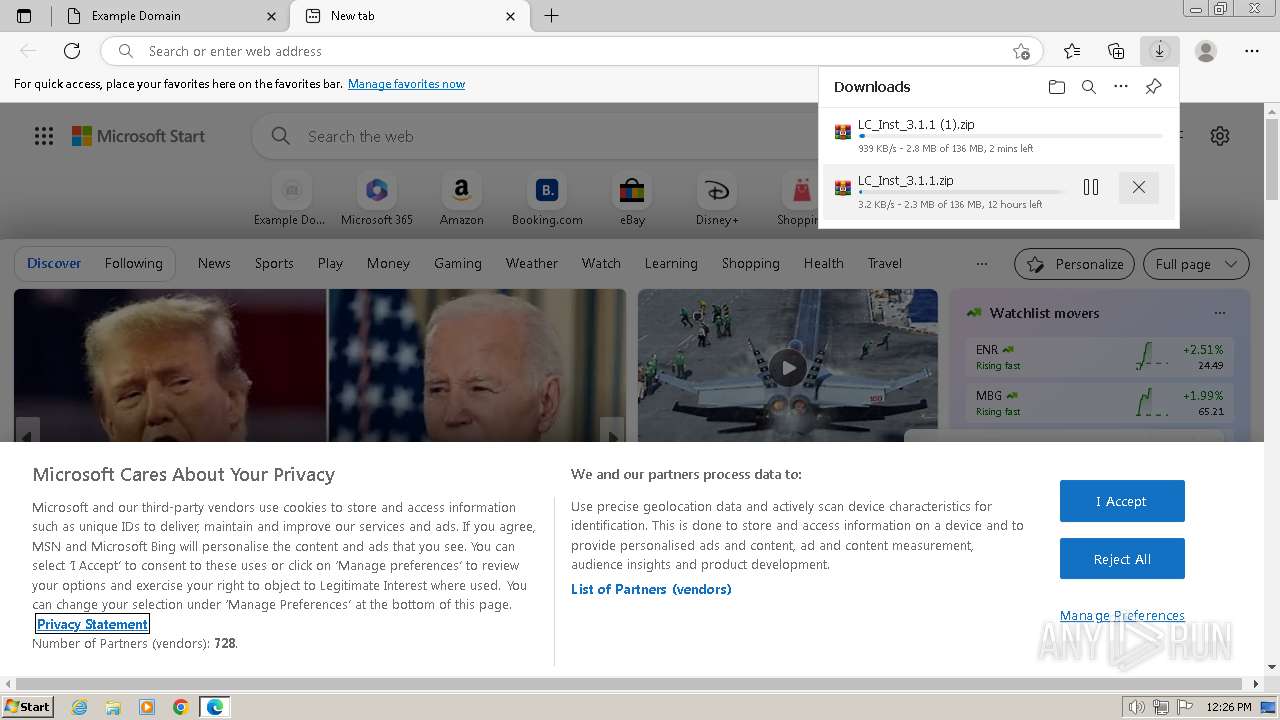Launch Chrome from the taskbar
Screen dimensions: 1280x720
coord(181,707)
